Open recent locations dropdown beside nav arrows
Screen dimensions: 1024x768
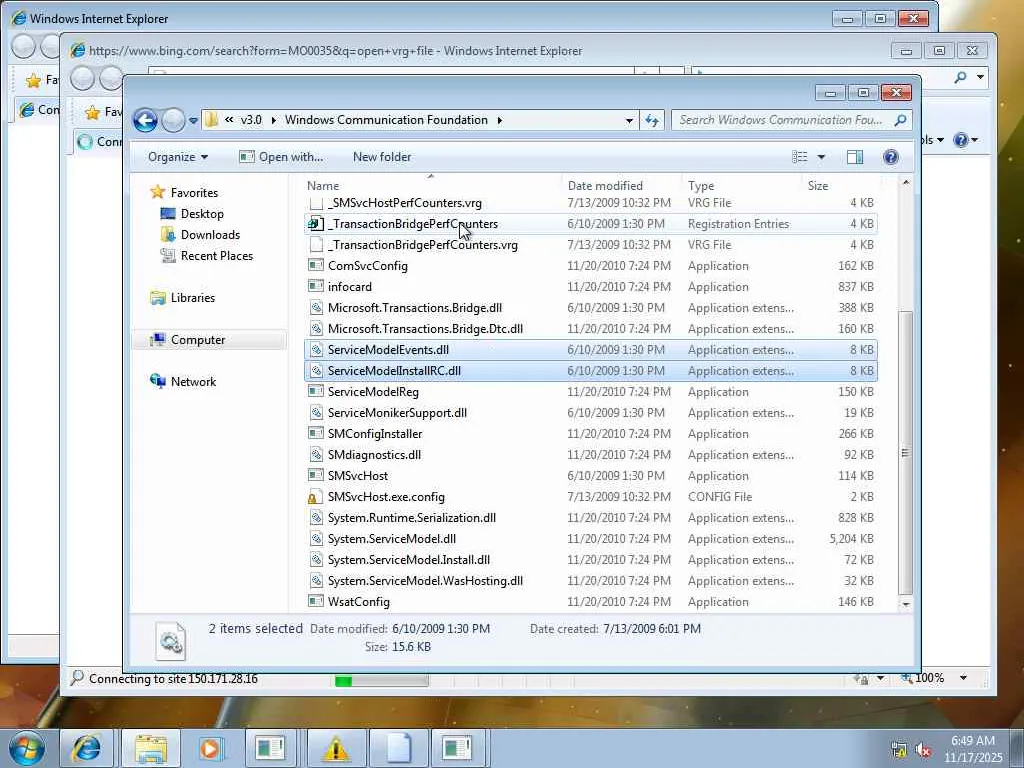[193, 121]
